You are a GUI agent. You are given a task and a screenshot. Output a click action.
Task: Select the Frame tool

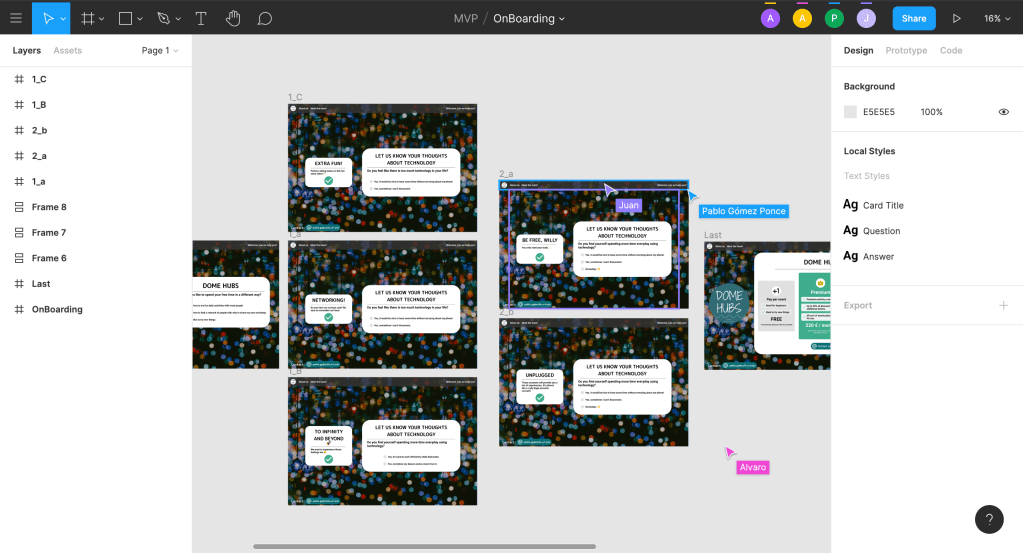point(88,18)
